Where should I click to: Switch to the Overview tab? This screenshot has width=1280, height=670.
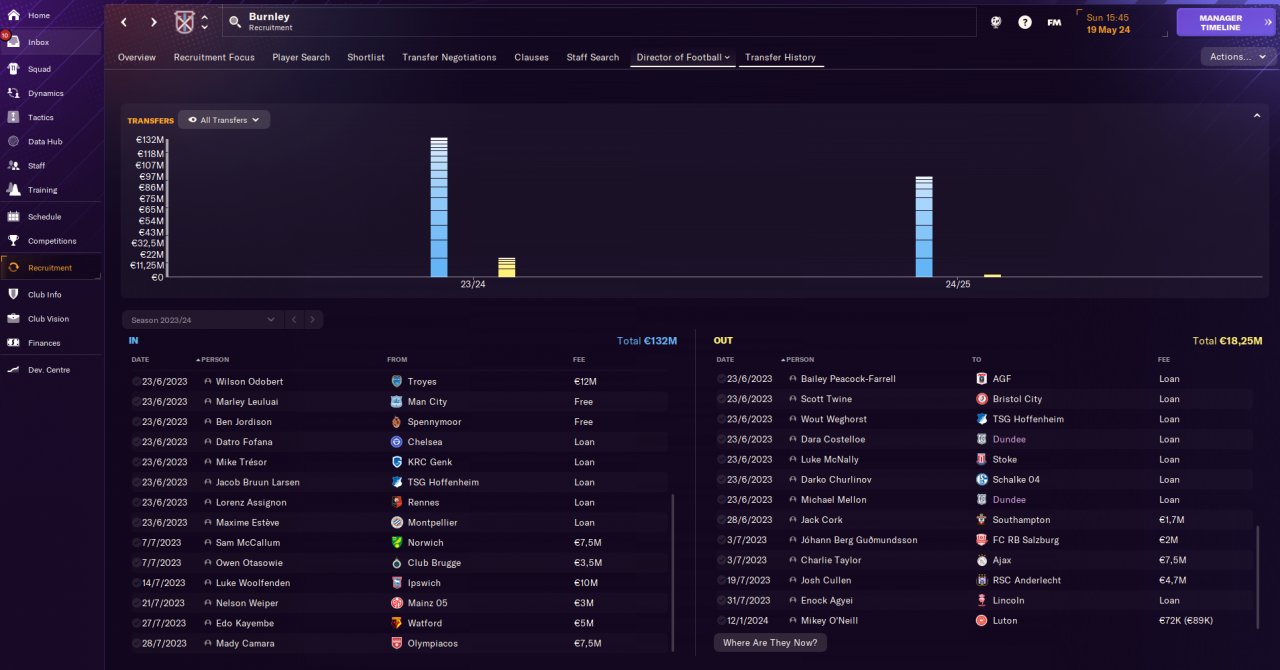point(137,57)
